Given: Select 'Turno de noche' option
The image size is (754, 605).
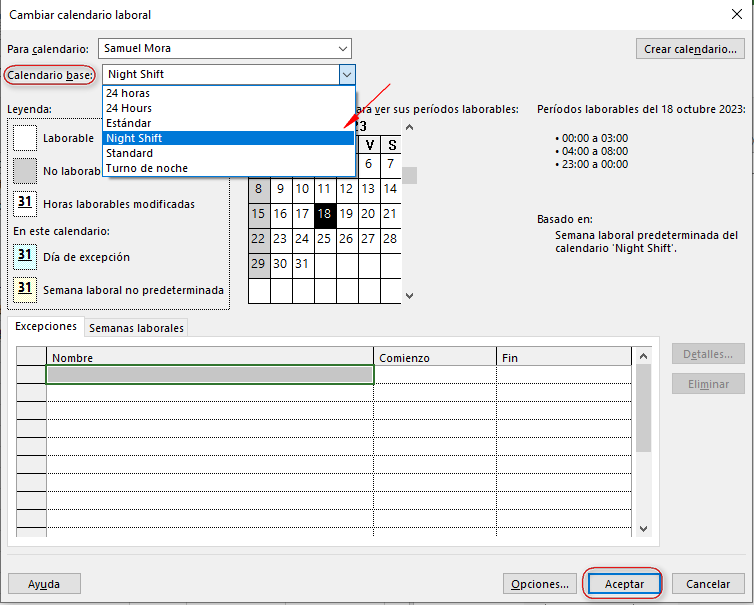Looking at the screenshot, I should point(147,168).
